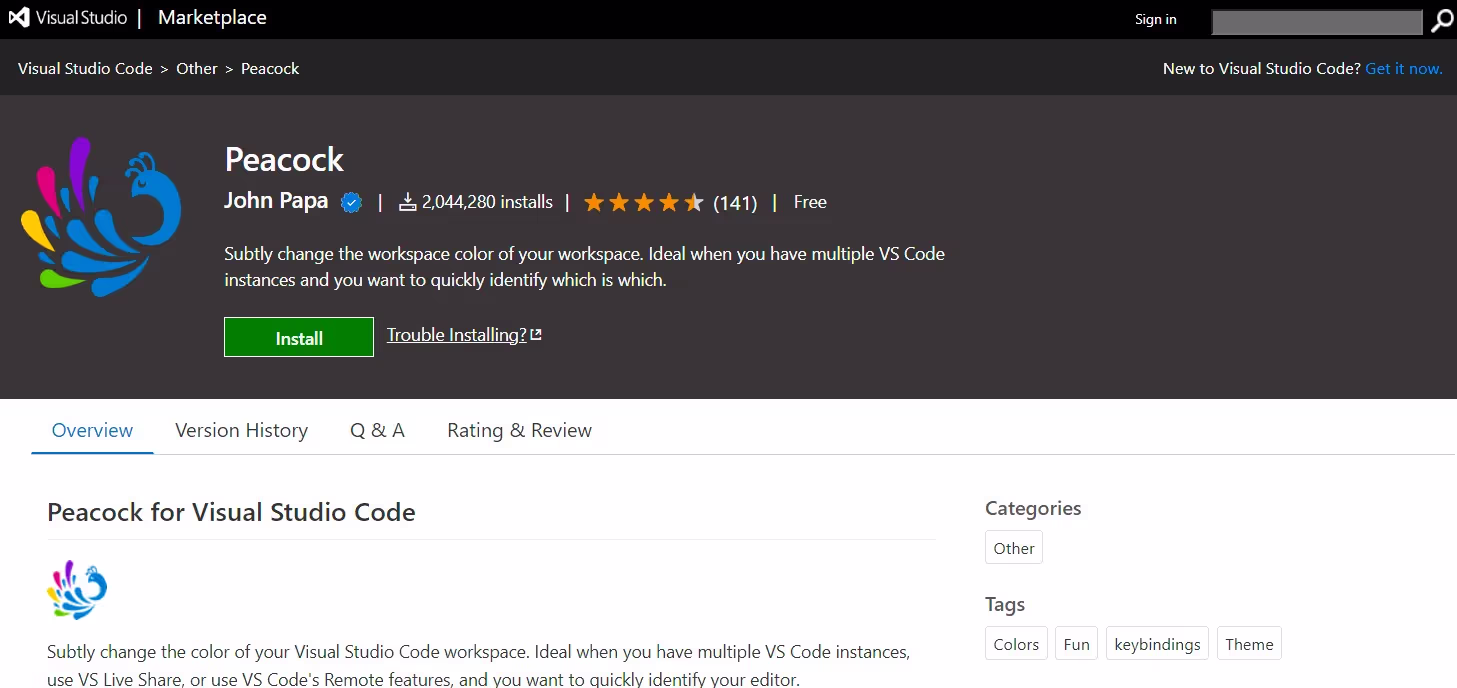Click the installs download icon
This screenshot has height=688, width=1457.
coord(407,203)
